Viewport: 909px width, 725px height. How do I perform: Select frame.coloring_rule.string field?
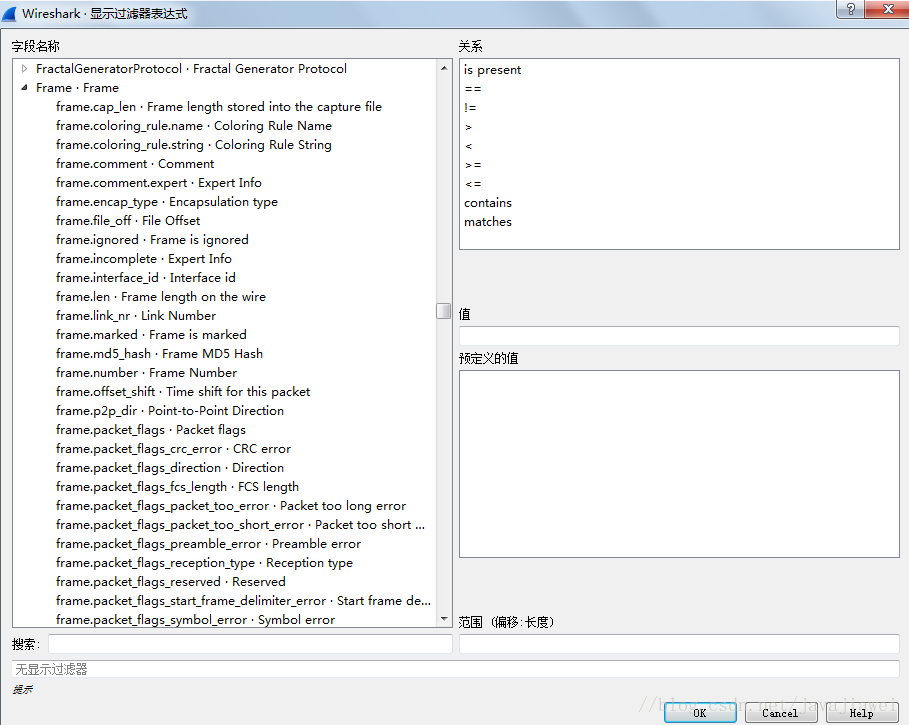click(194, 145)
